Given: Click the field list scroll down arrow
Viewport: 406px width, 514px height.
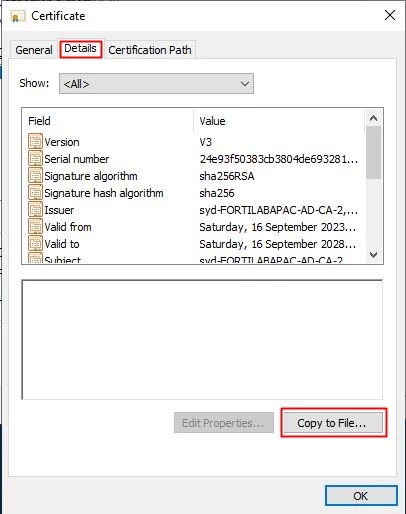Looking at the screenshot, I should (x=374, y=255).
